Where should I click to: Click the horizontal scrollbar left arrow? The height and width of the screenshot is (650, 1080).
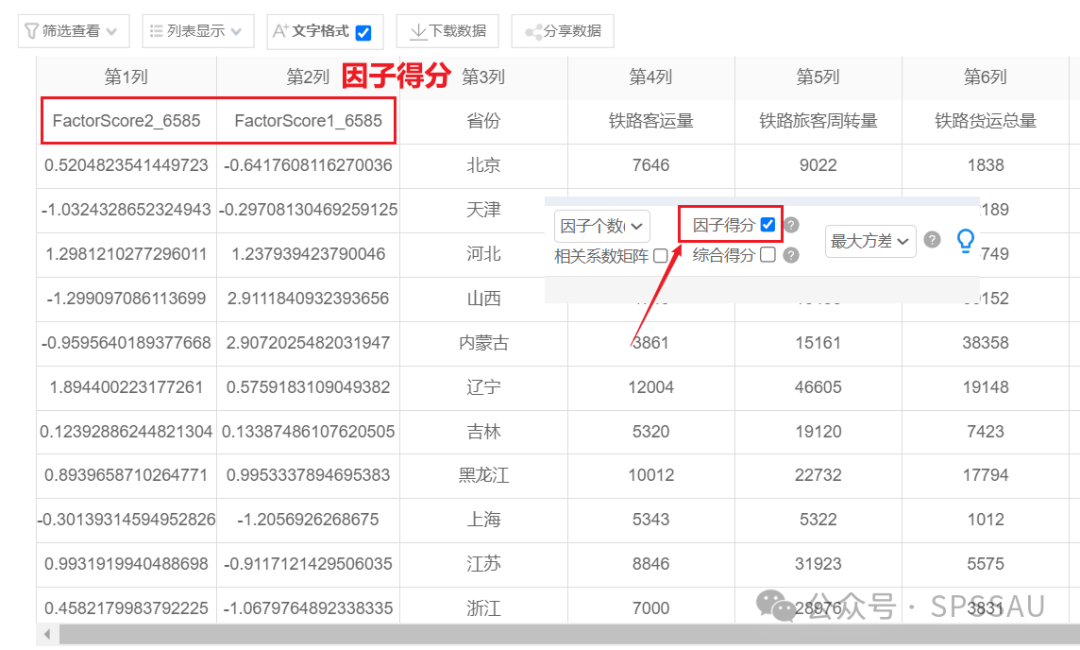pos(47,634)
